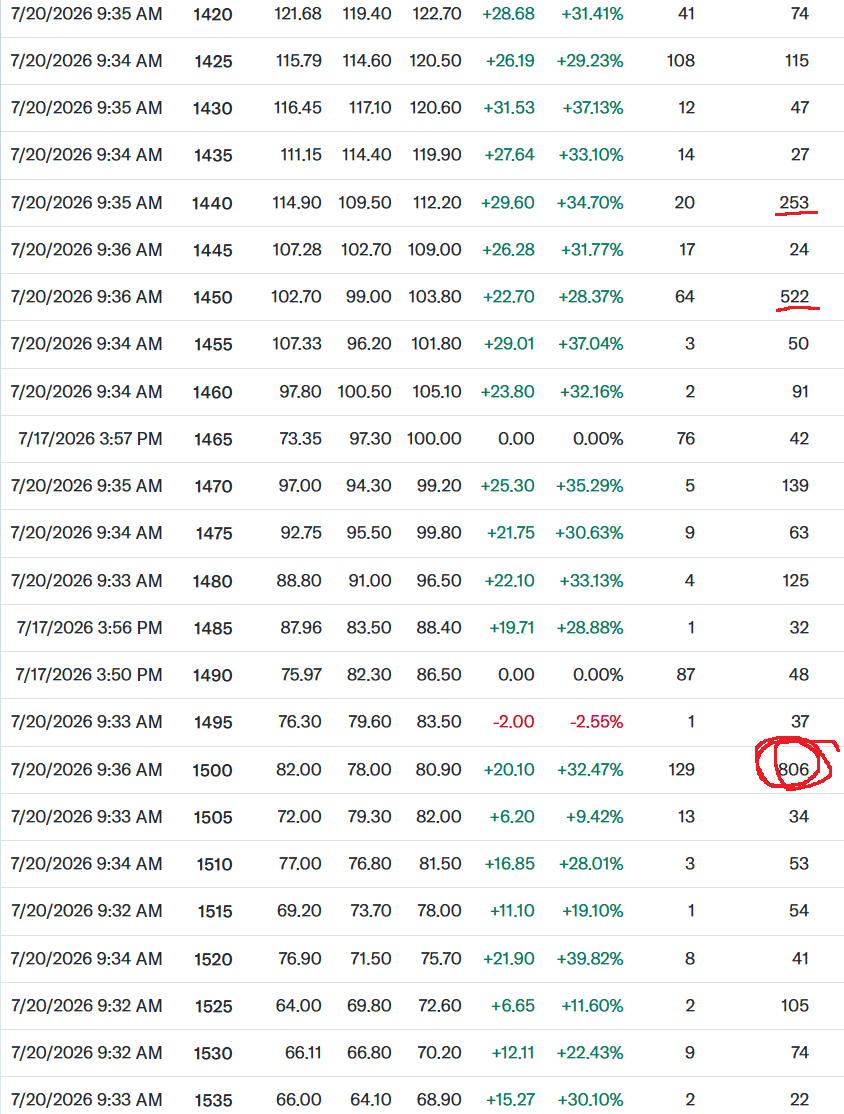The height and width of the screenshot is (1114, 844).
Task: Select the +39.82% percent change value
Action: coord(590,959)
